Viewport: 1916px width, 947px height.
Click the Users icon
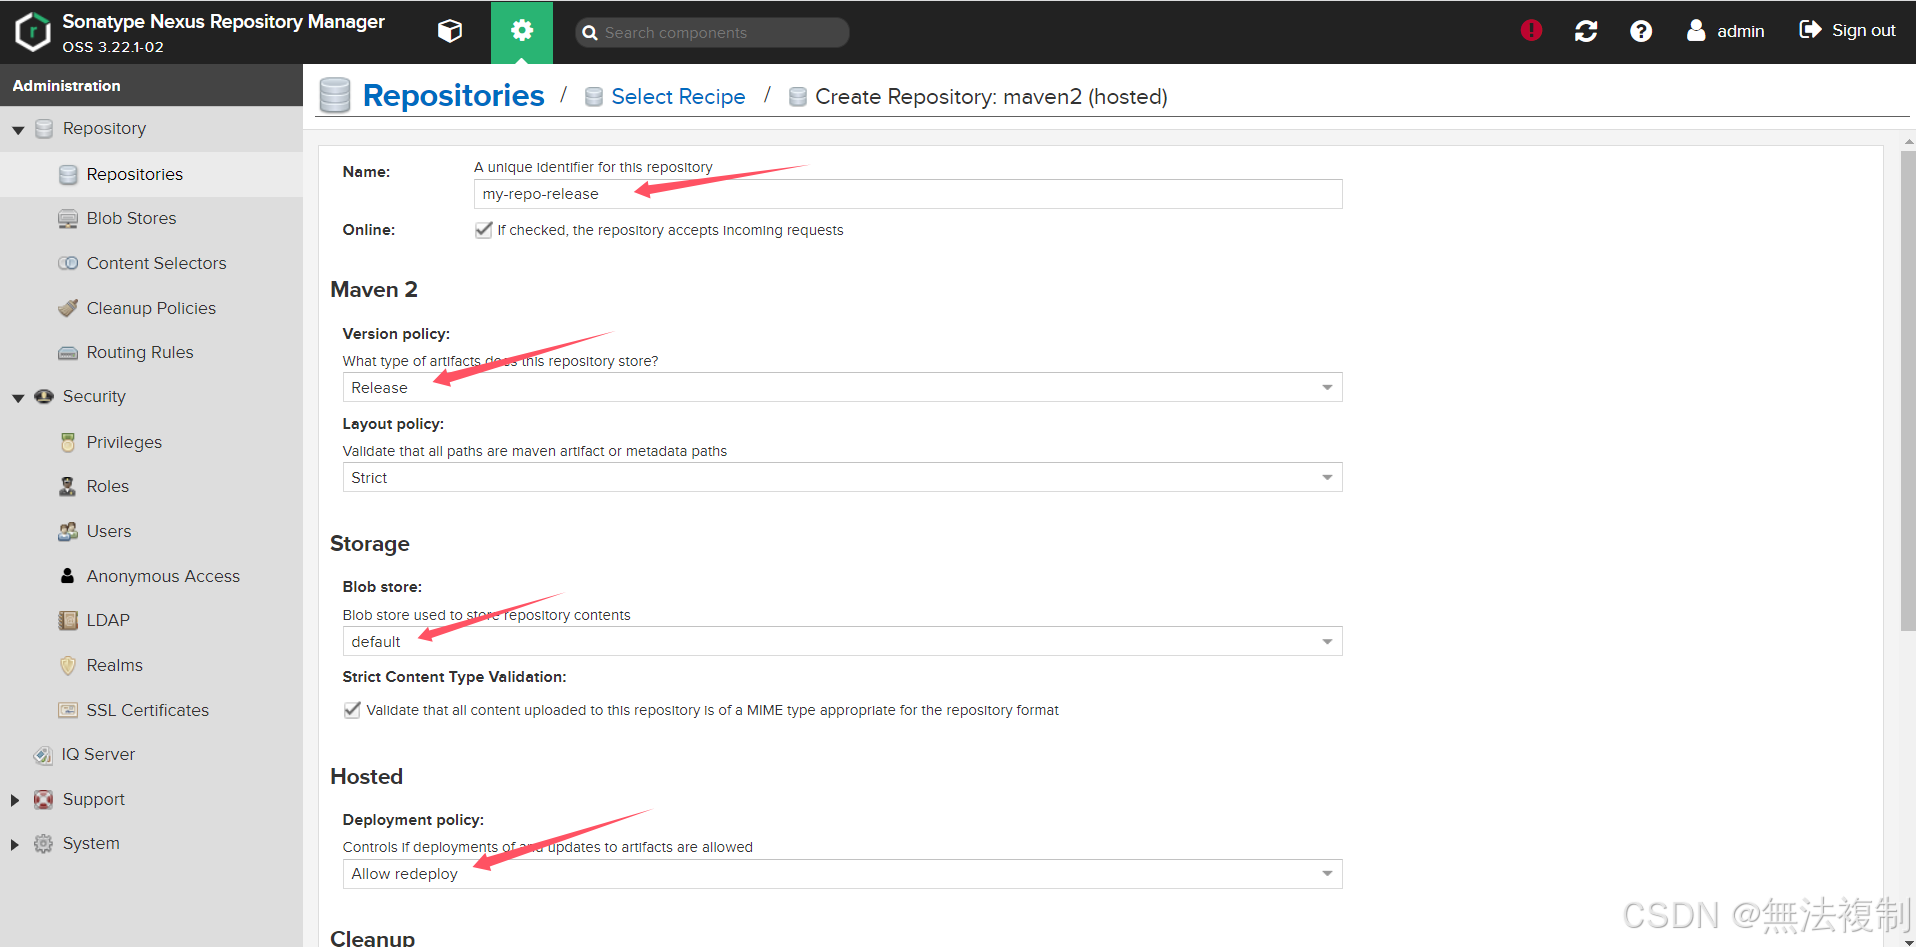tap(68, 531)
